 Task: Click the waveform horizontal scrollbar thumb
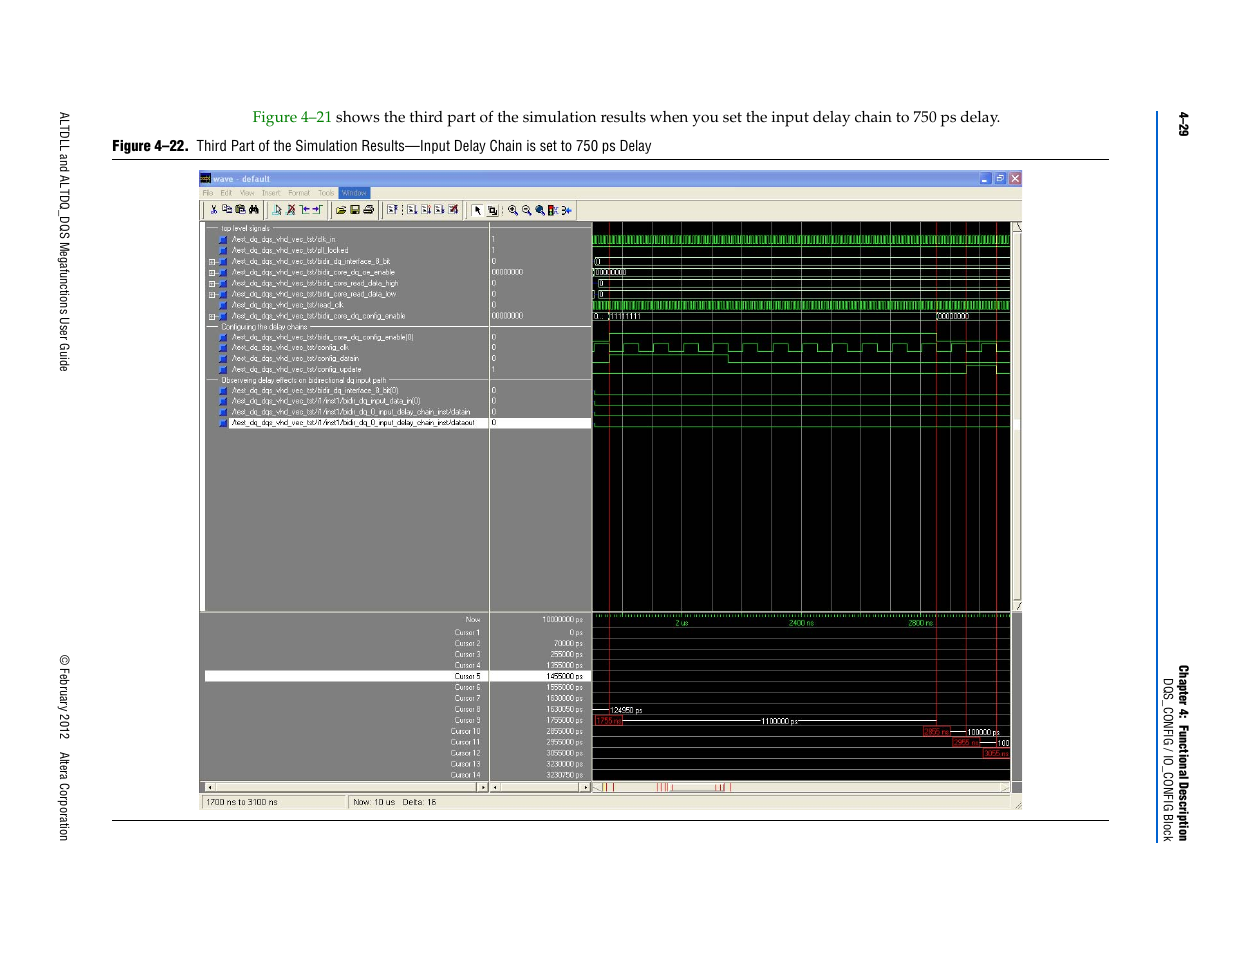point(695,788)
